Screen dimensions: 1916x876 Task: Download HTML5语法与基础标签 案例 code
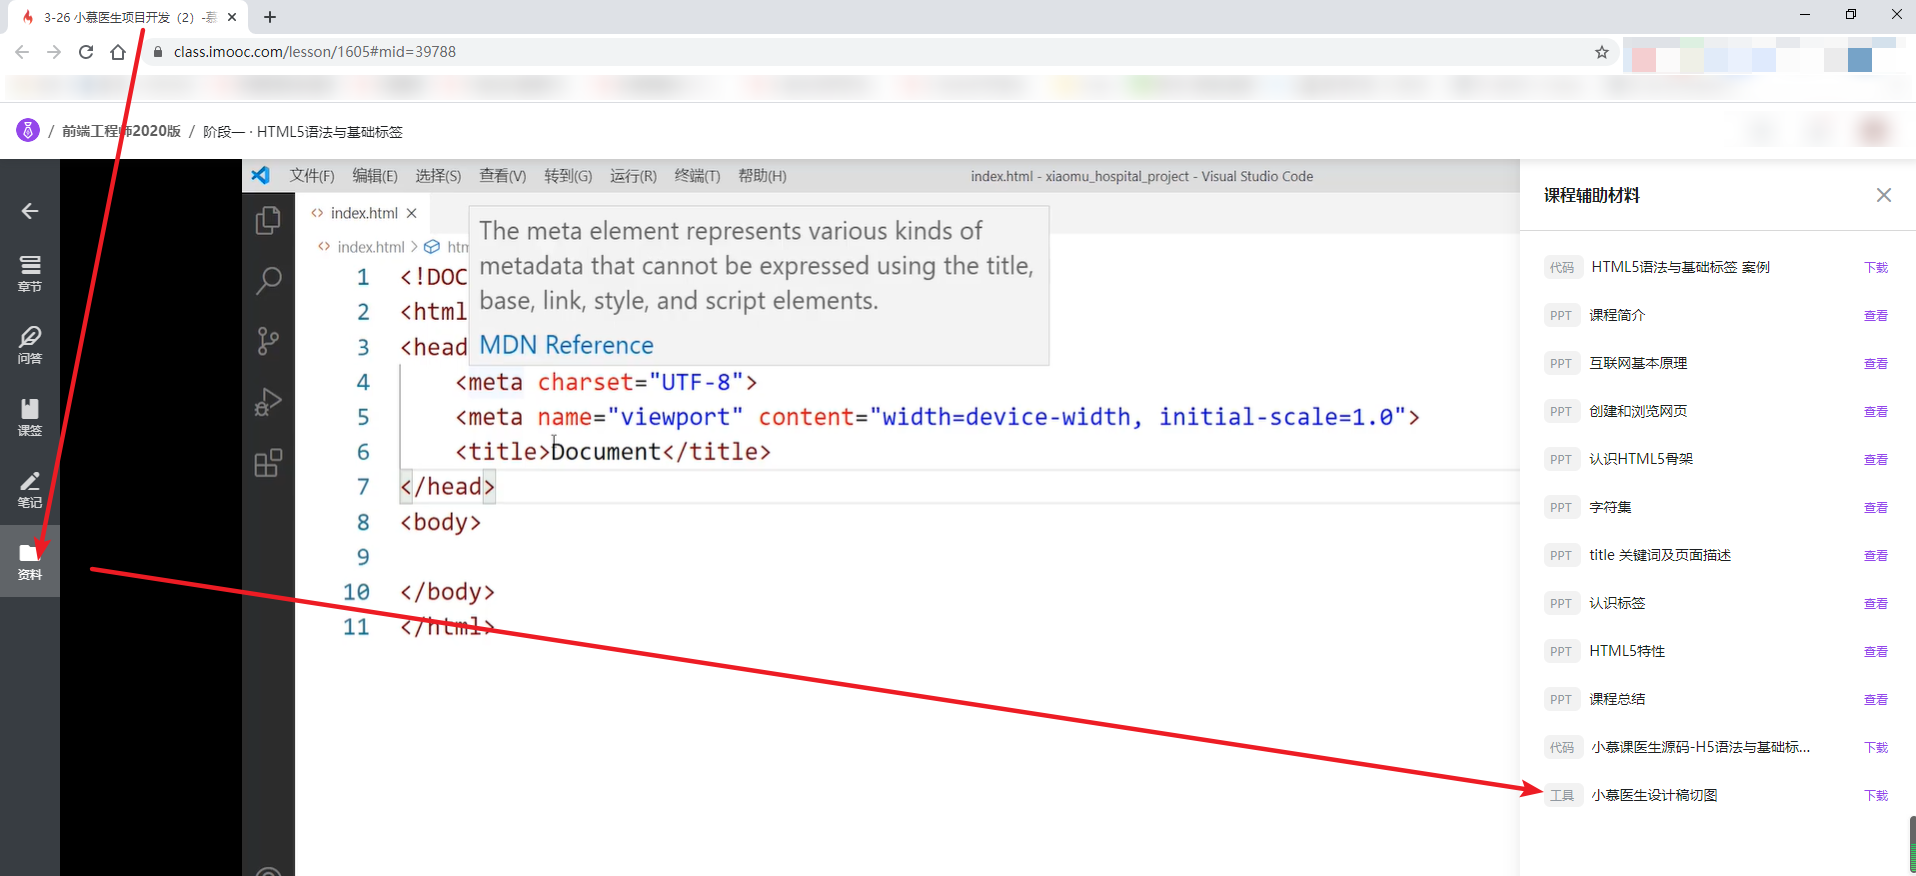(1876, 268)
